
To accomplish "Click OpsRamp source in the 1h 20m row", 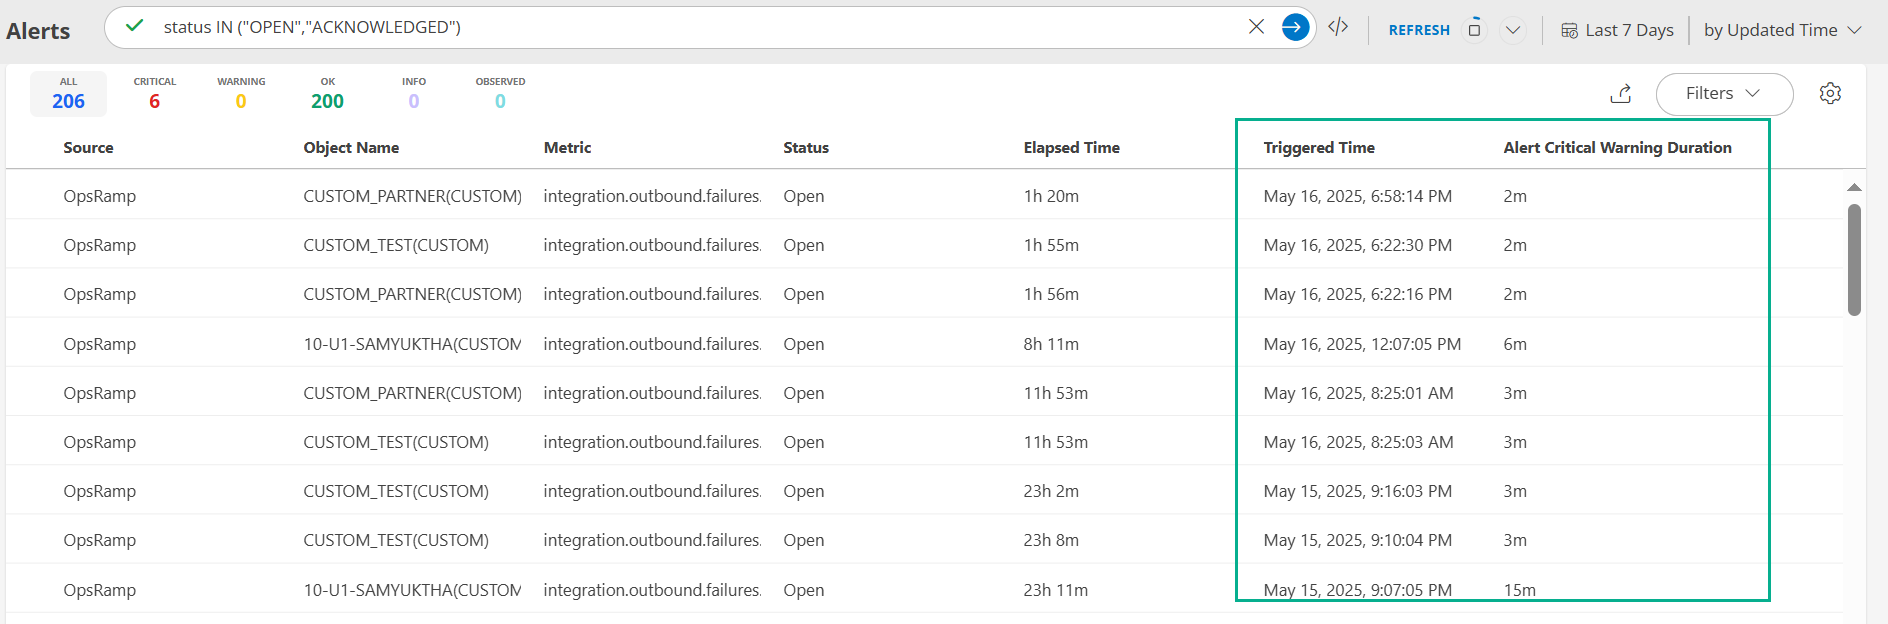I will pos(99,196).
